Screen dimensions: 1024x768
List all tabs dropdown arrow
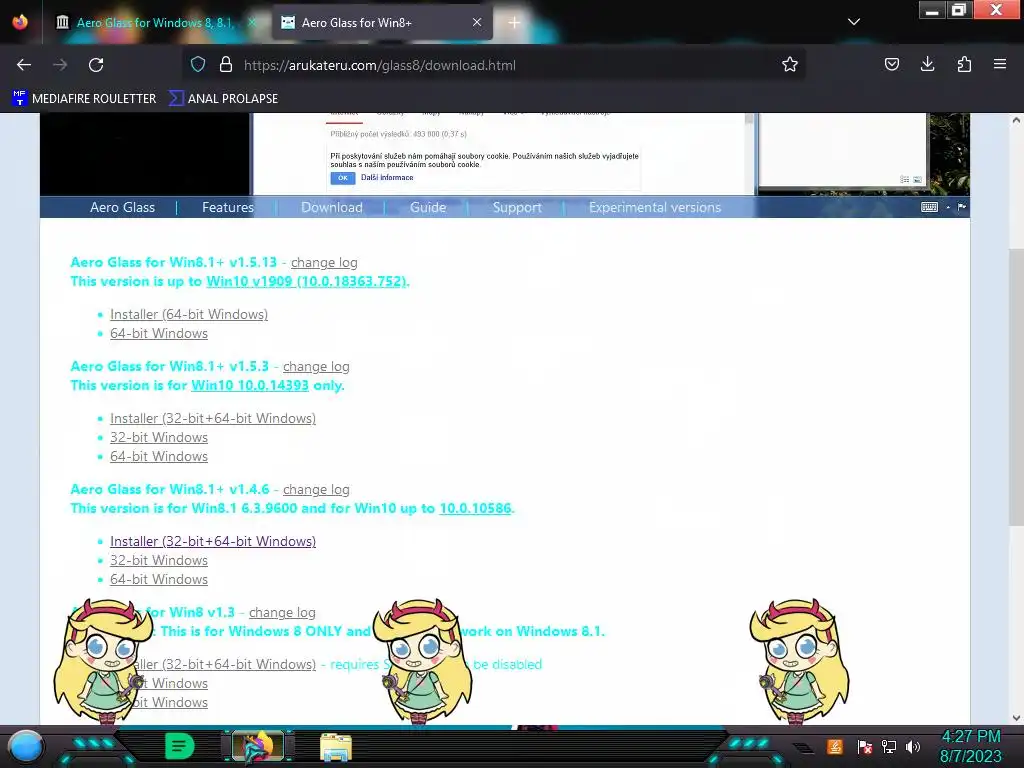pyautogui.click(x=854, y=22)
